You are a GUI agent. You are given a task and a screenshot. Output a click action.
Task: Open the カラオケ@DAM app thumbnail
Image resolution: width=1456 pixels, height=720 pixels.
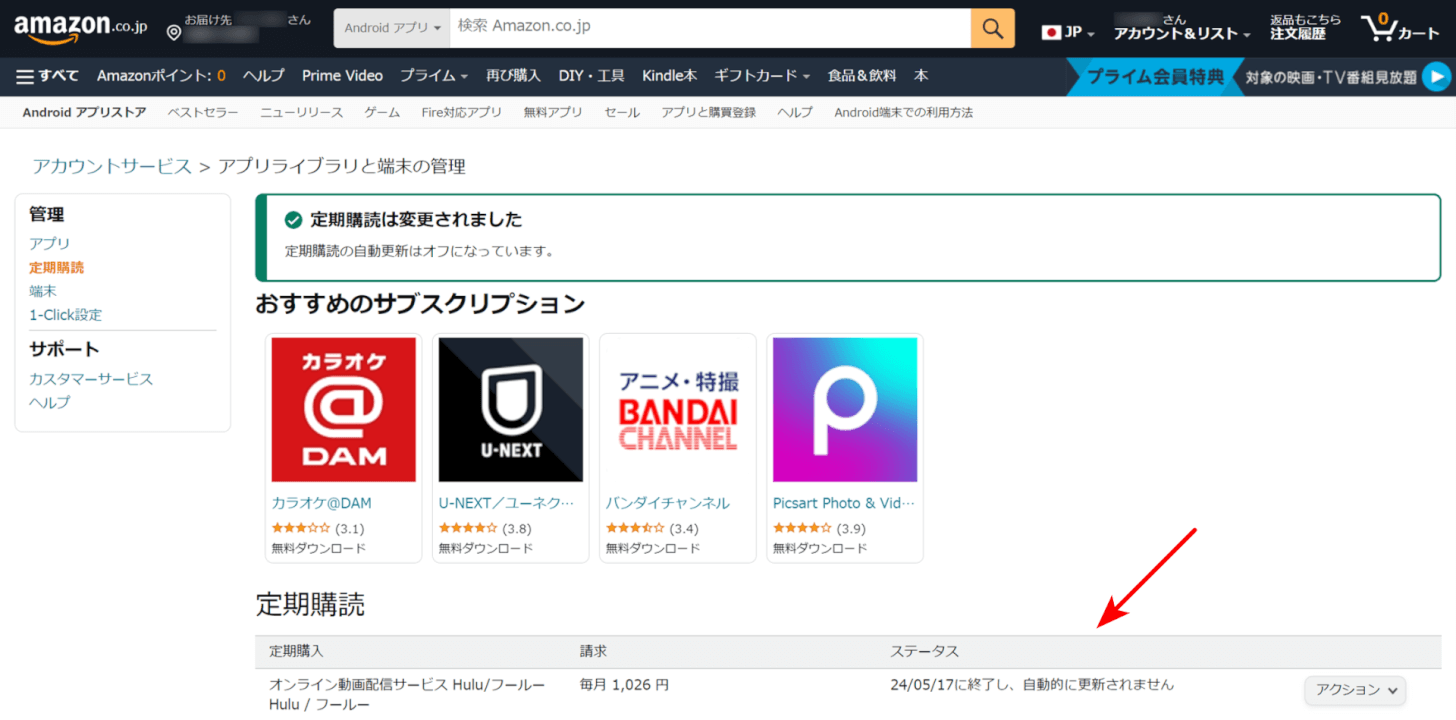coord(343,410)
